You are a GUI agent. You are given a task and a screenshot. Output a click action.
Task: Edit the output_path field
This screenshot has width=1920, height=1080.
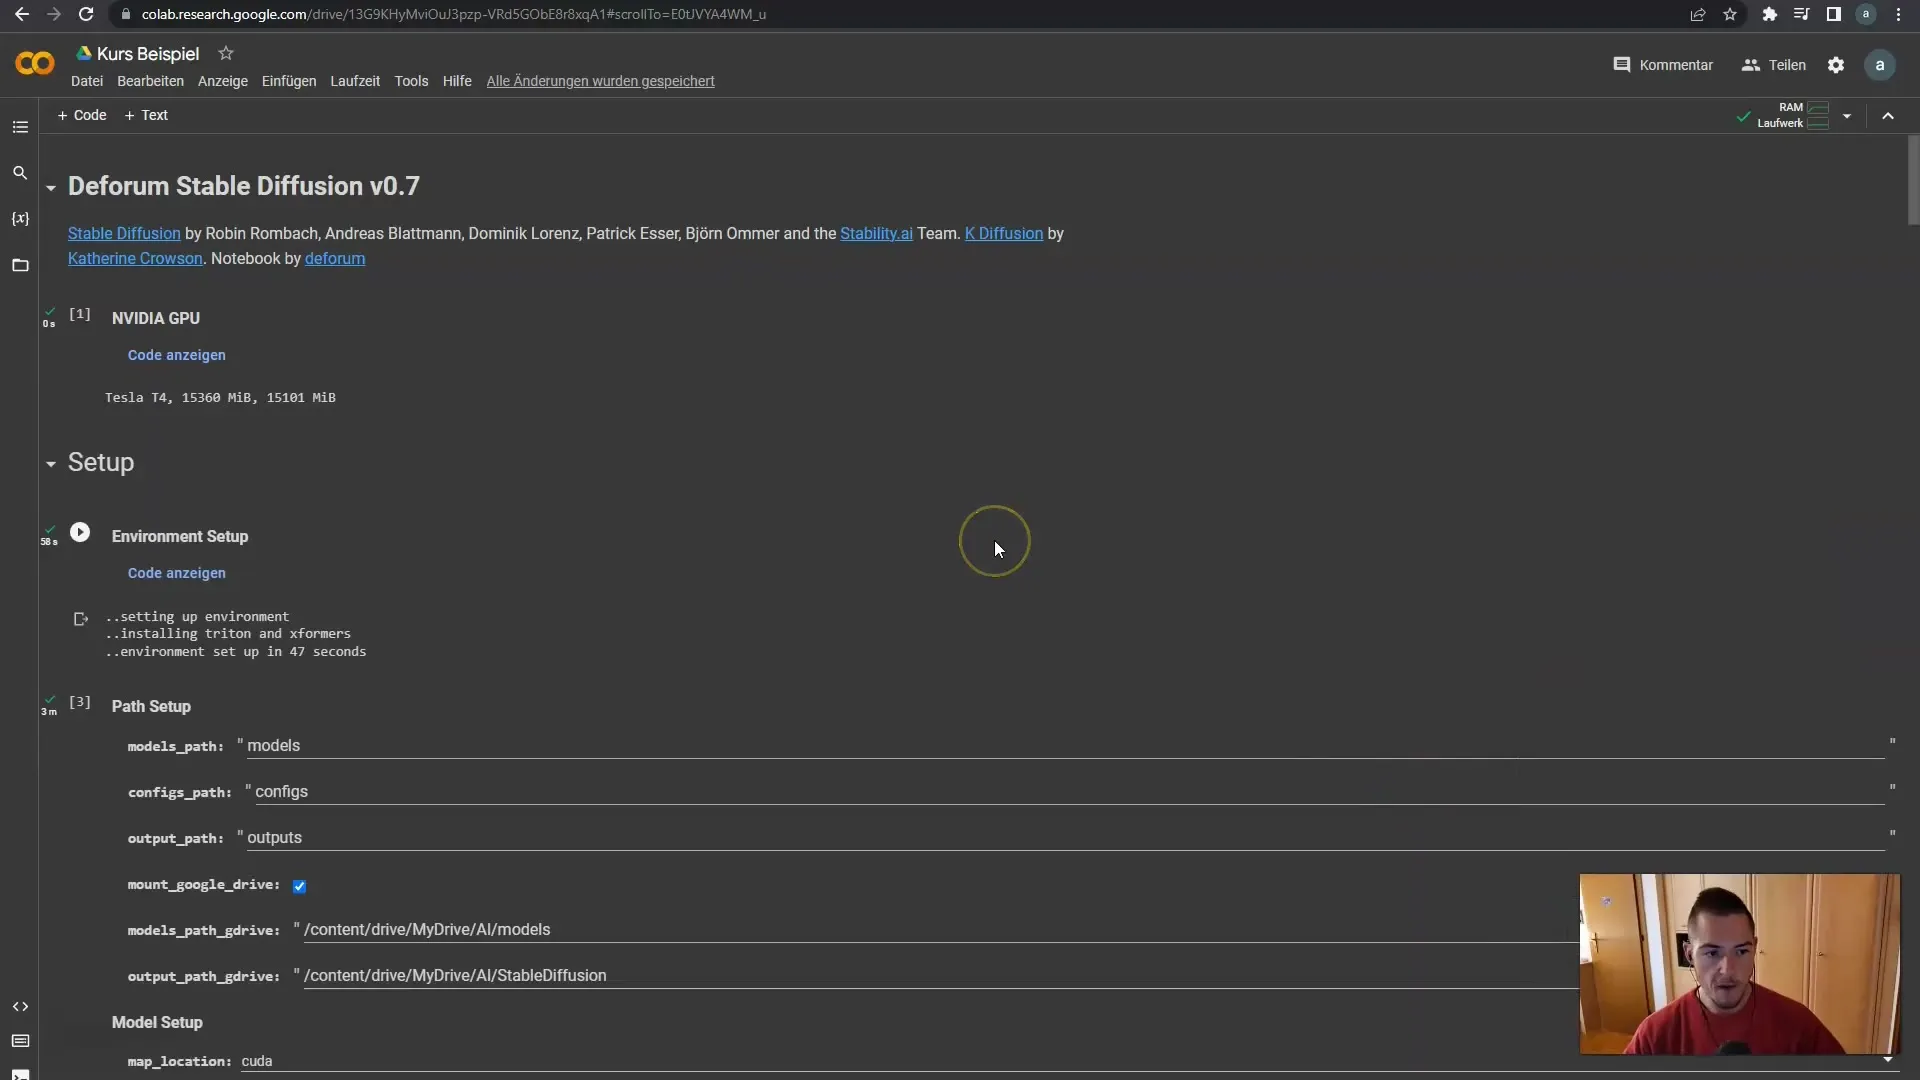[1065, 838]
